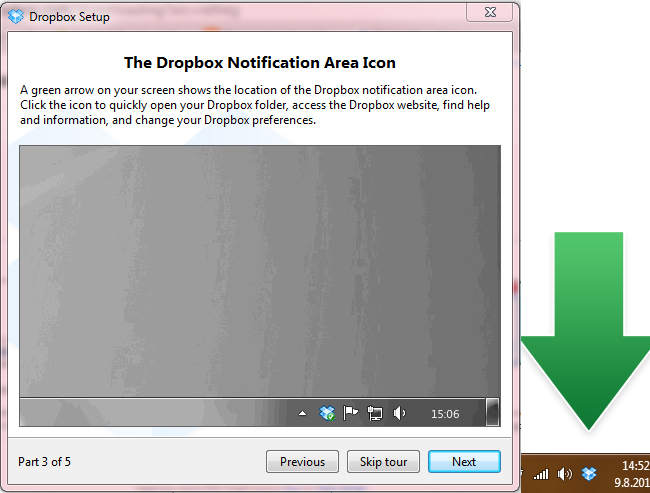Click the "Dropbox Notification Area Icon" heading
650x493 pixels.
pos(259,62)
